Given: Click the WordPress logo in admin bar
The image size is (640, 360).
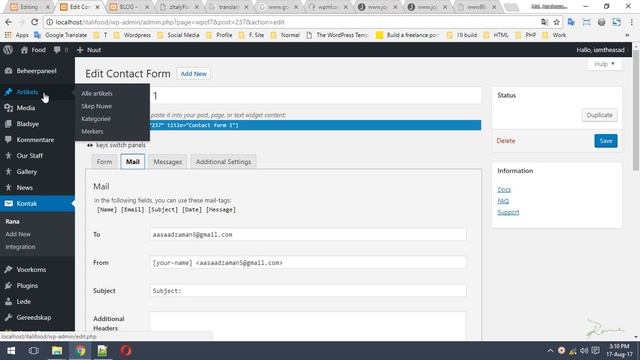Looking at the screenshot, I should tap(8, 50).
